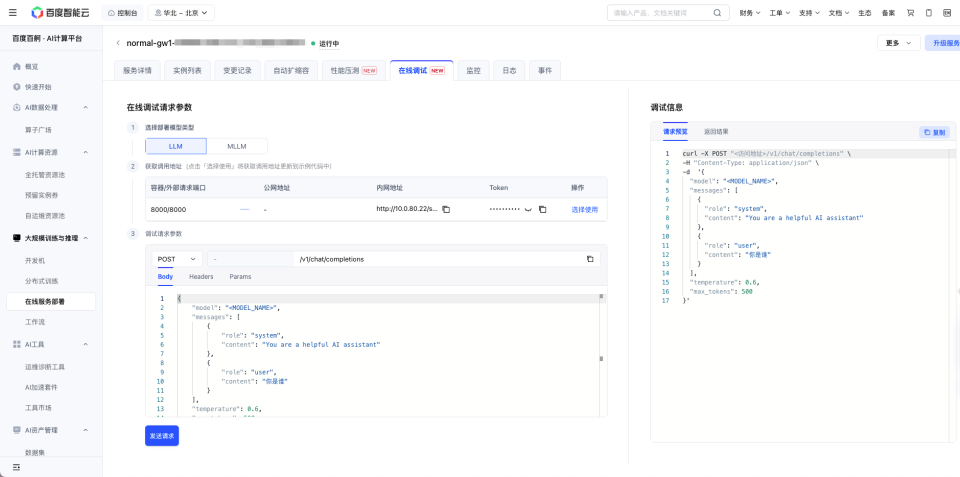This screenshot has height=477, width=960.
Task: Copy the /v1/chat/completions URL
Action: 590,259
